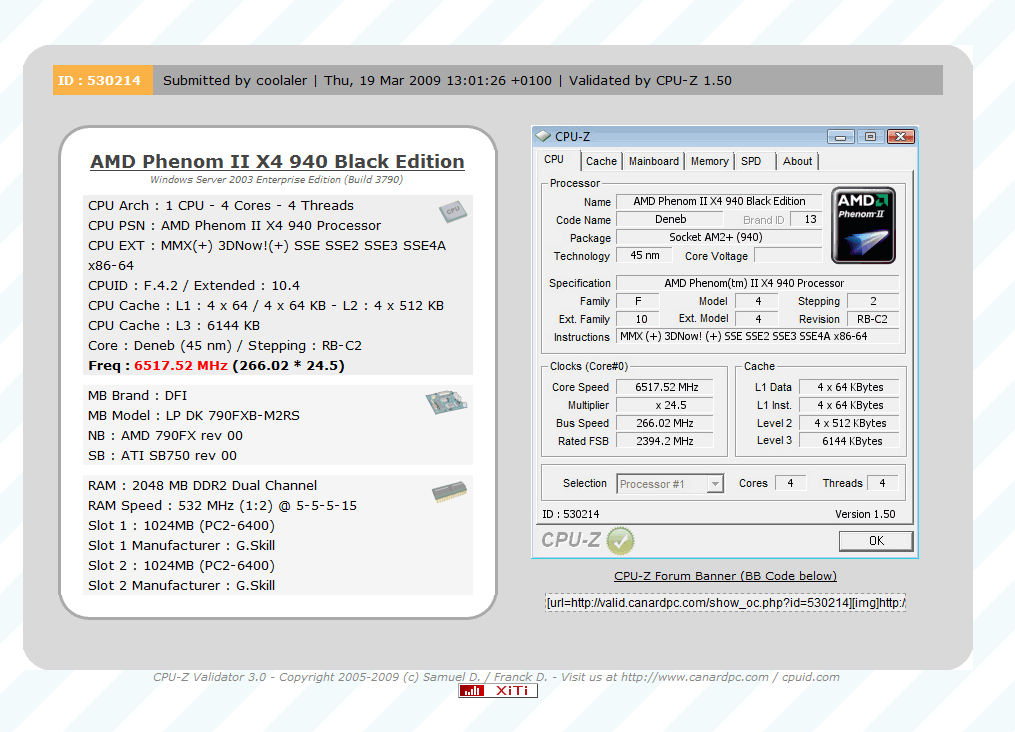This screenshot has width=1015, height=732.
Task: Click the MB Model LP DK 790FXB-M2RS line
Action: [x=194, y=416]
